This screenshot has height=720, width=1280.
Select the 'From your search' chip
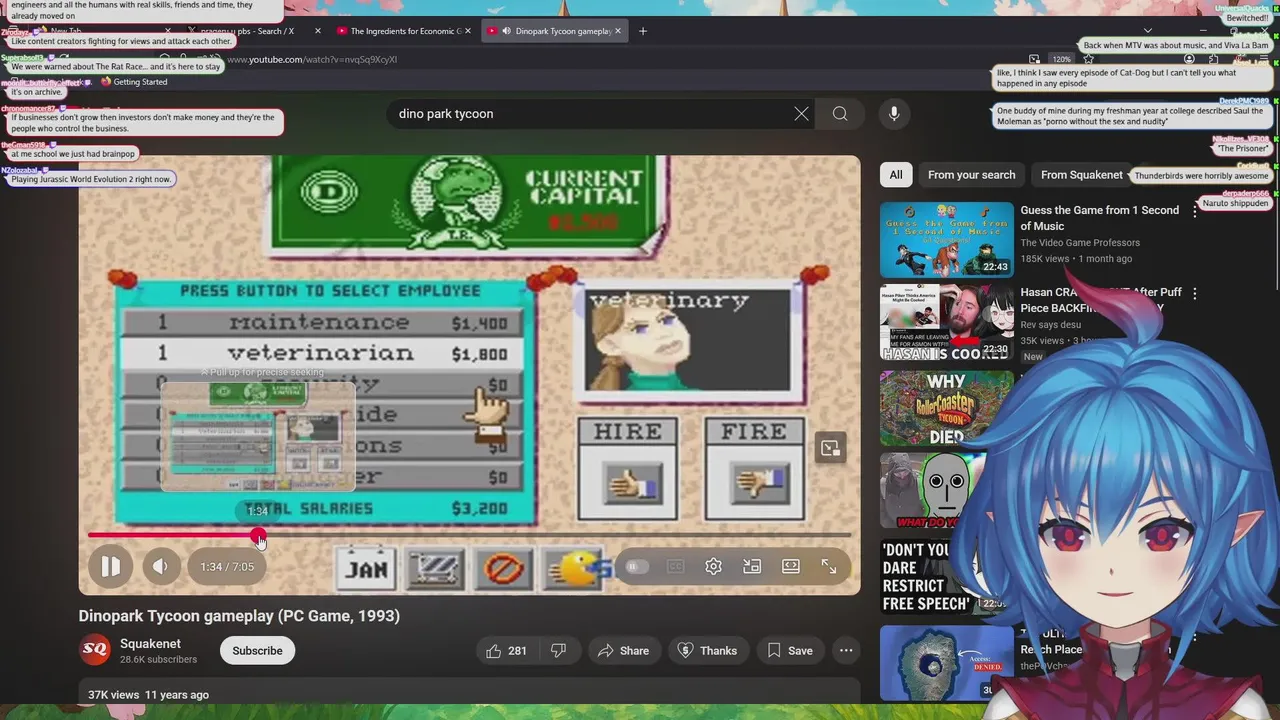[971, 175]
